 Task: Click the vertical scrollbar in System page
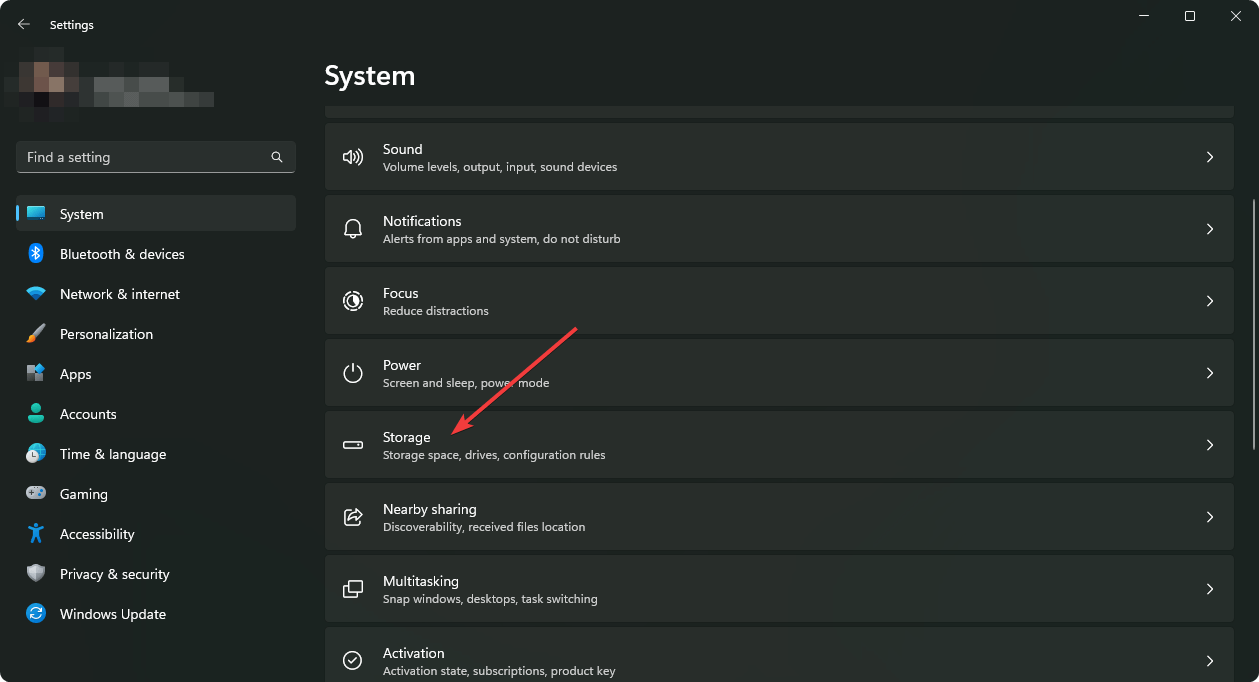click(1254, 324)
